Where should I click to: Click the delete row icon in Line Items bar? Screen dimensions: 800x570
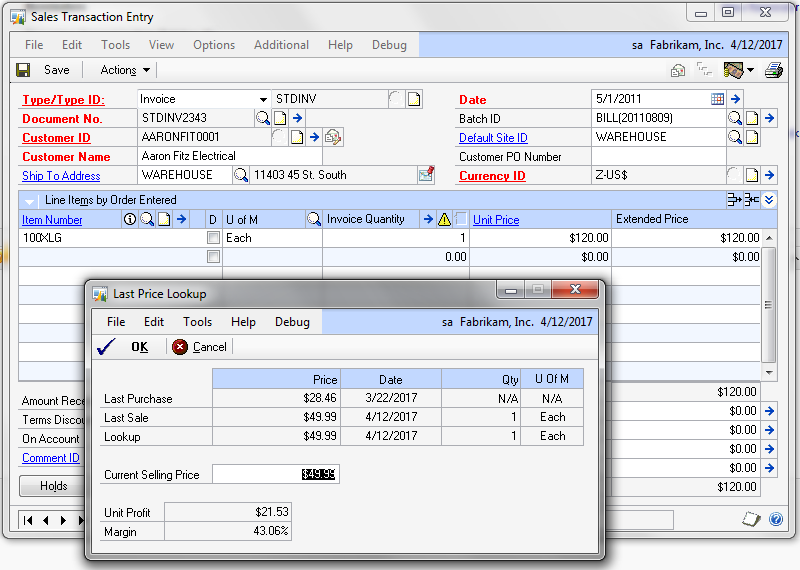click(x=752, y=200)
